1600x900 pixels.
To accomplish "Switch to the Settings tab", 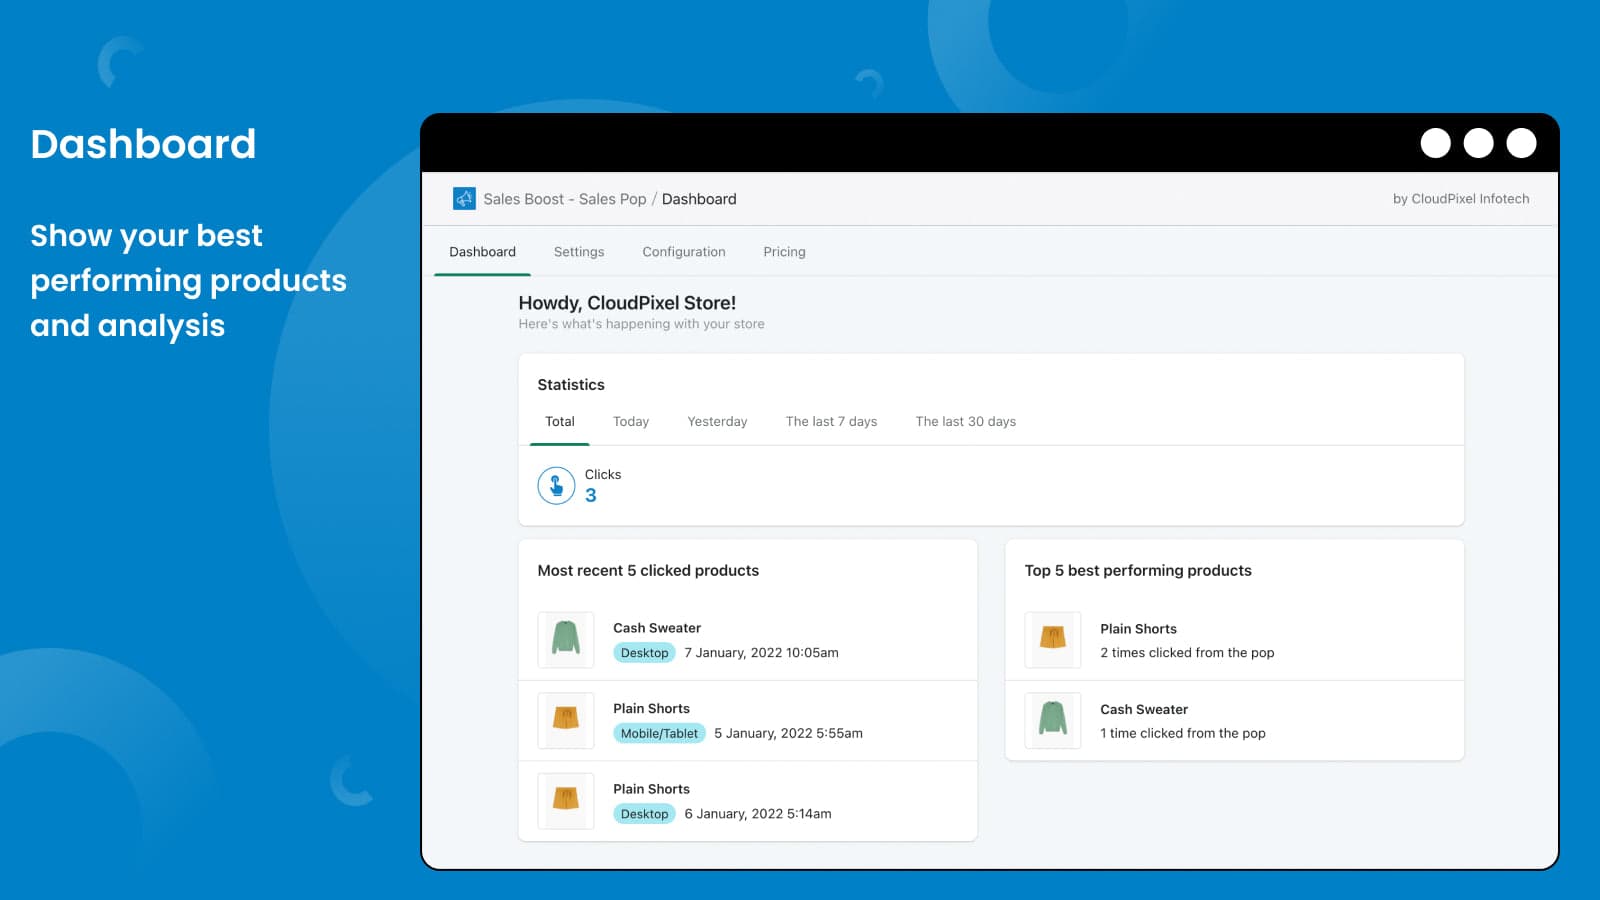I will click(x=579, y=252).
